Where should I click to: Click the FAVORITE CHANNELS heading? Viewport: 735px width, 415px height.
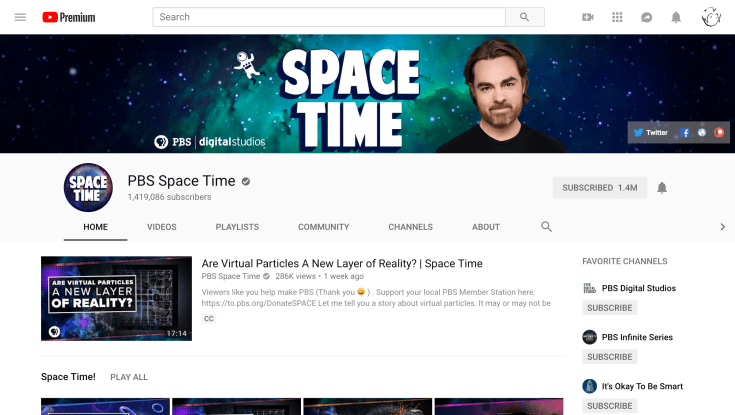point(625,261)
